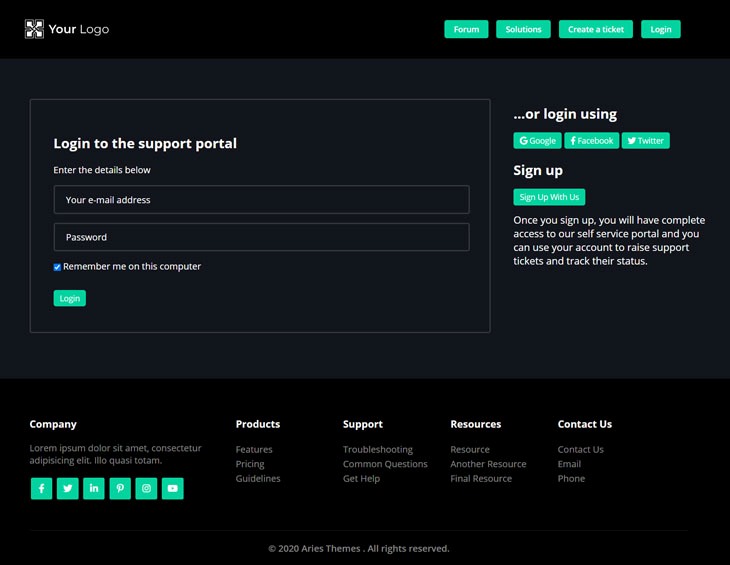Open the Pinterest footer social icon

(x=120, y=488)
